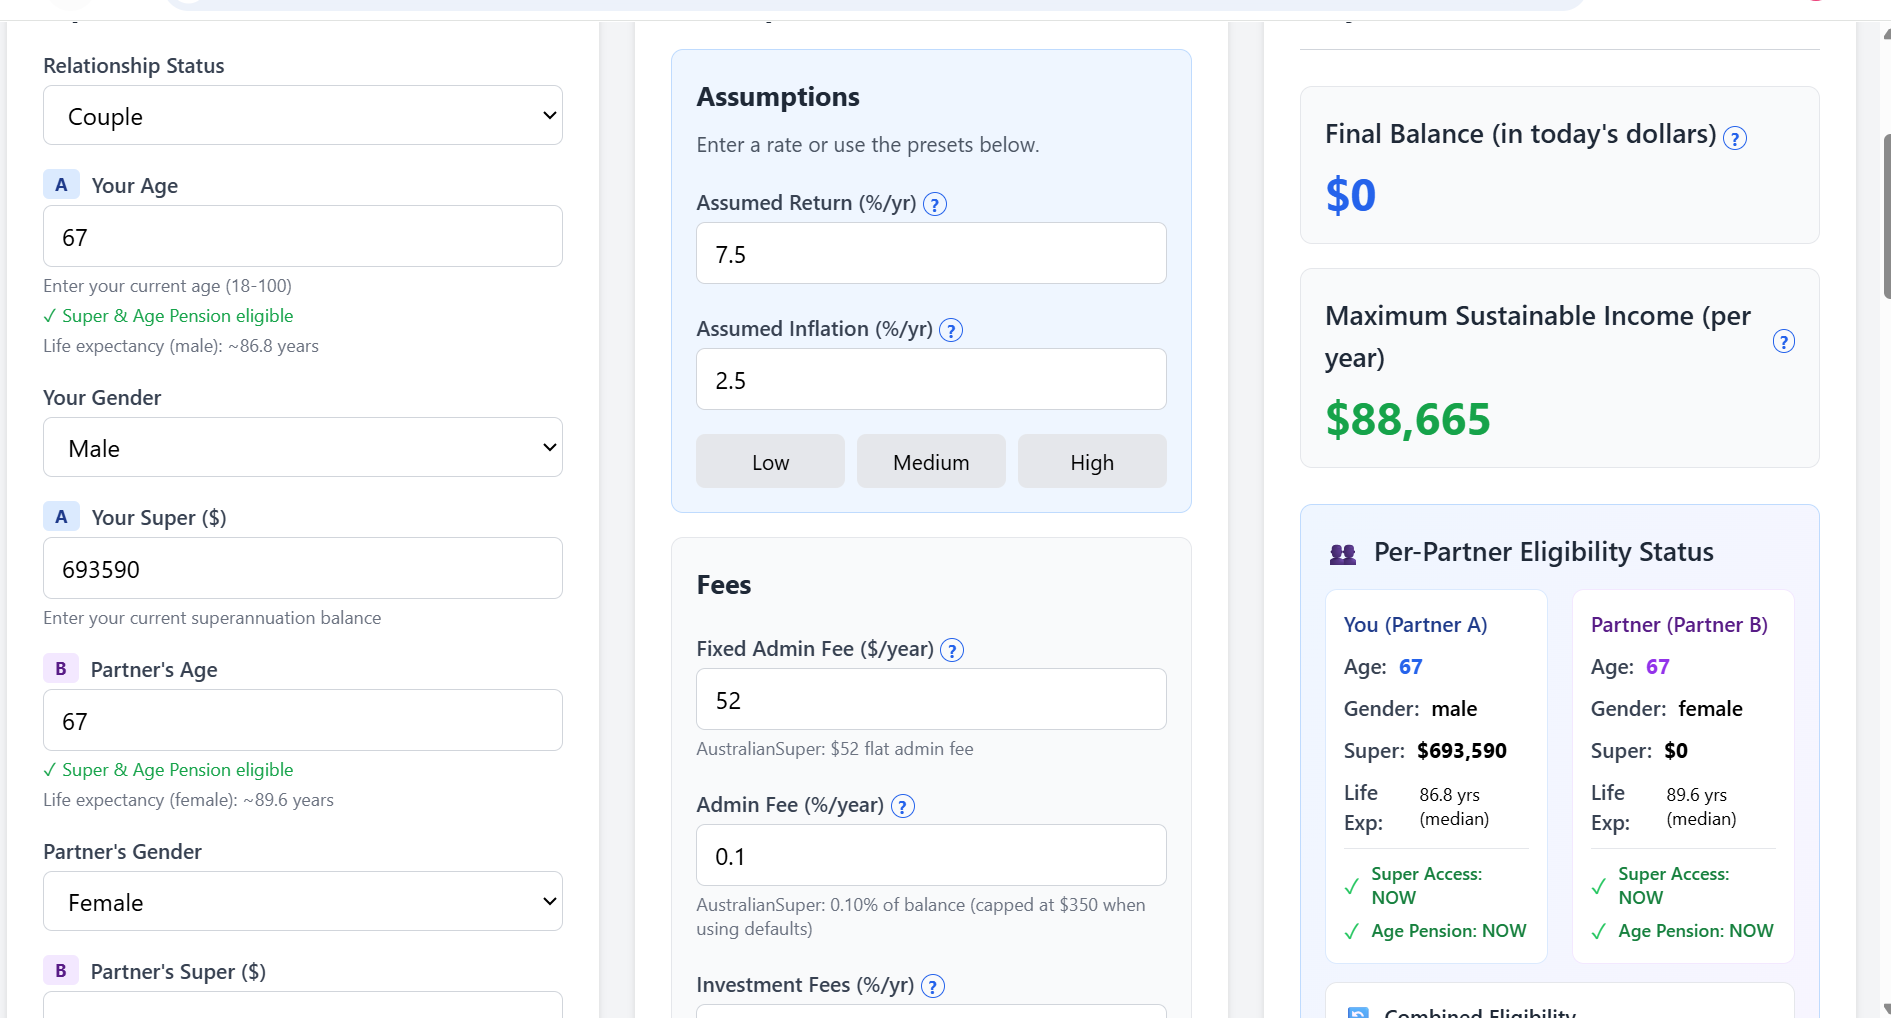
Task: Click the Admin Fee (%/year) help icon
Action: (x=902, y=806)
